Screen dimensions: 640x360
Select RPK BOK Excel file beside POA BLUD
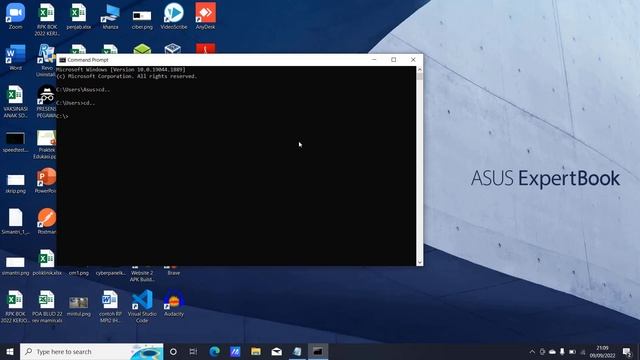(16, 306)
